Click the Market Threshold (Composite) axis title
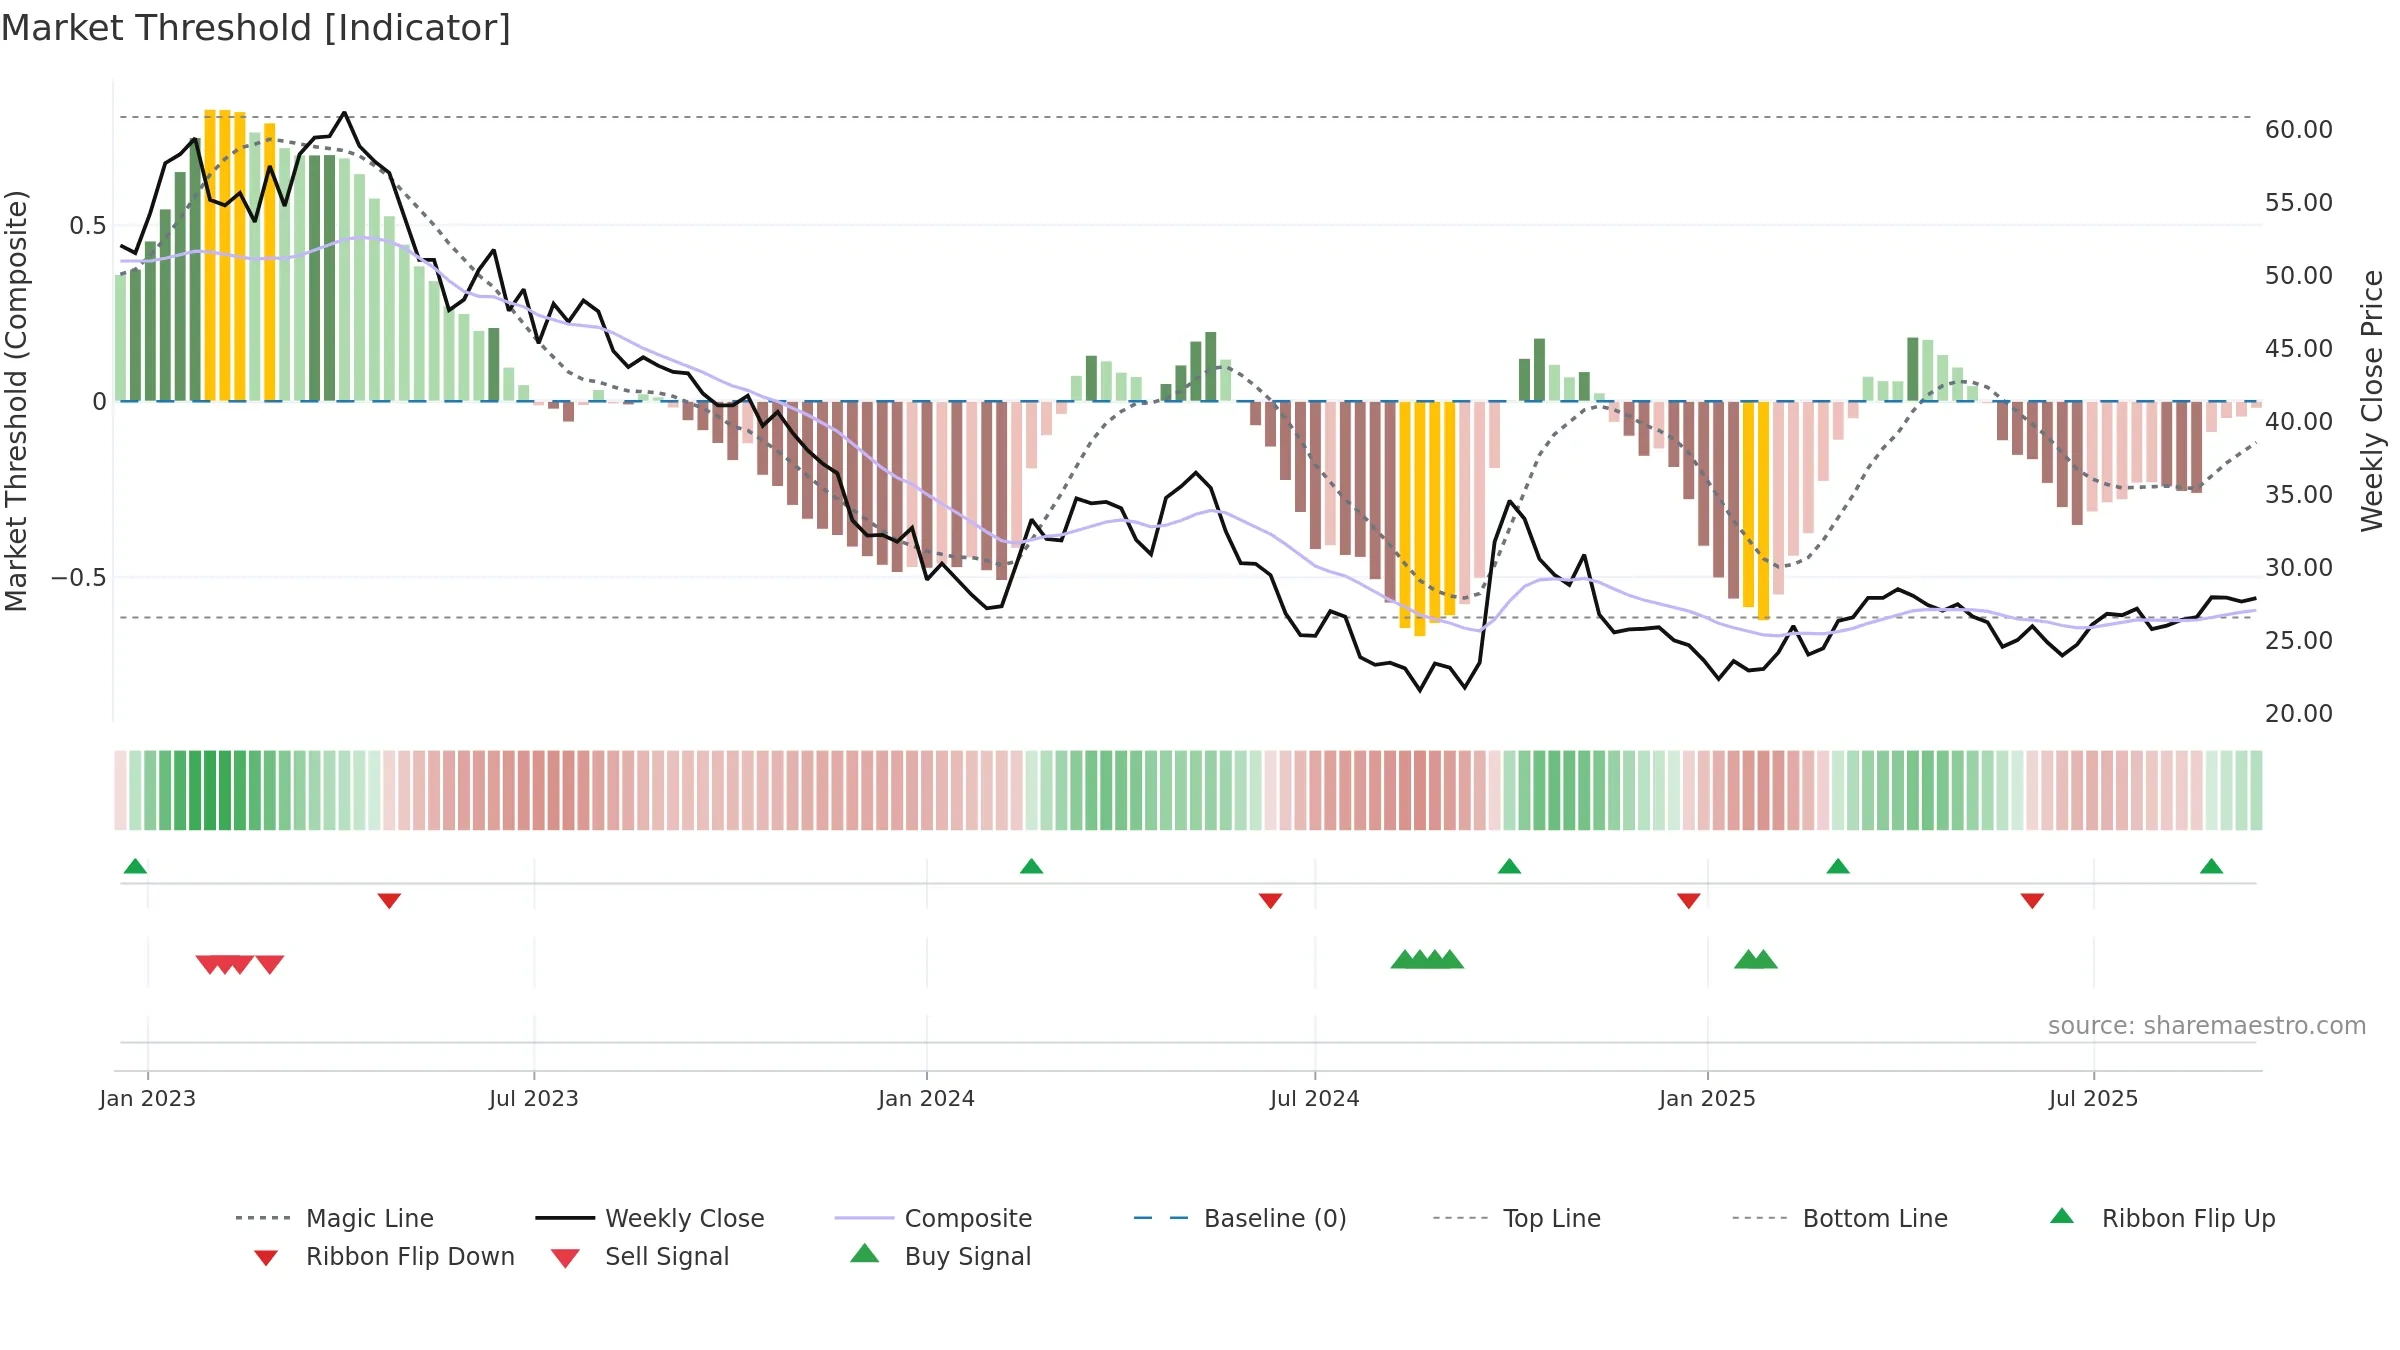The image size is (2400, 1350). 16,400
